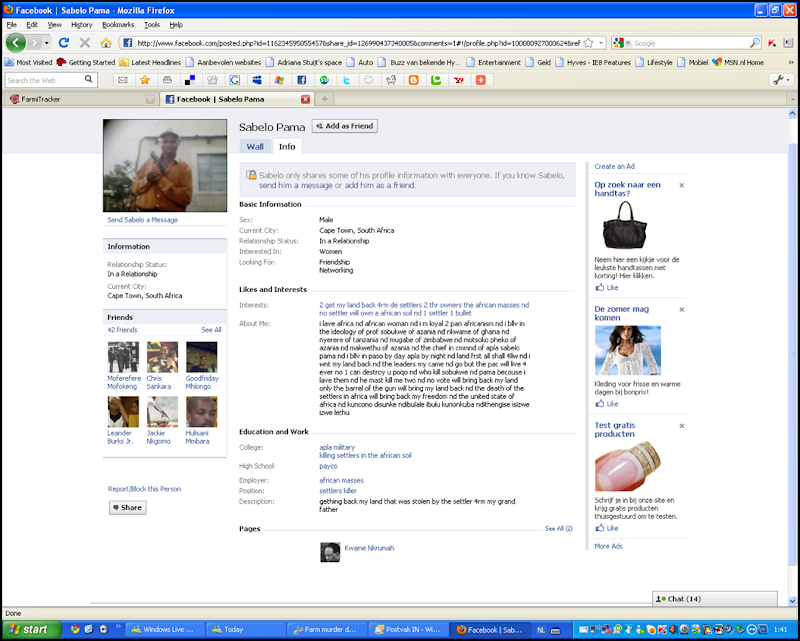Click the Create an Ad link
Screen dimensions: 800x641
tap(614, 166)
